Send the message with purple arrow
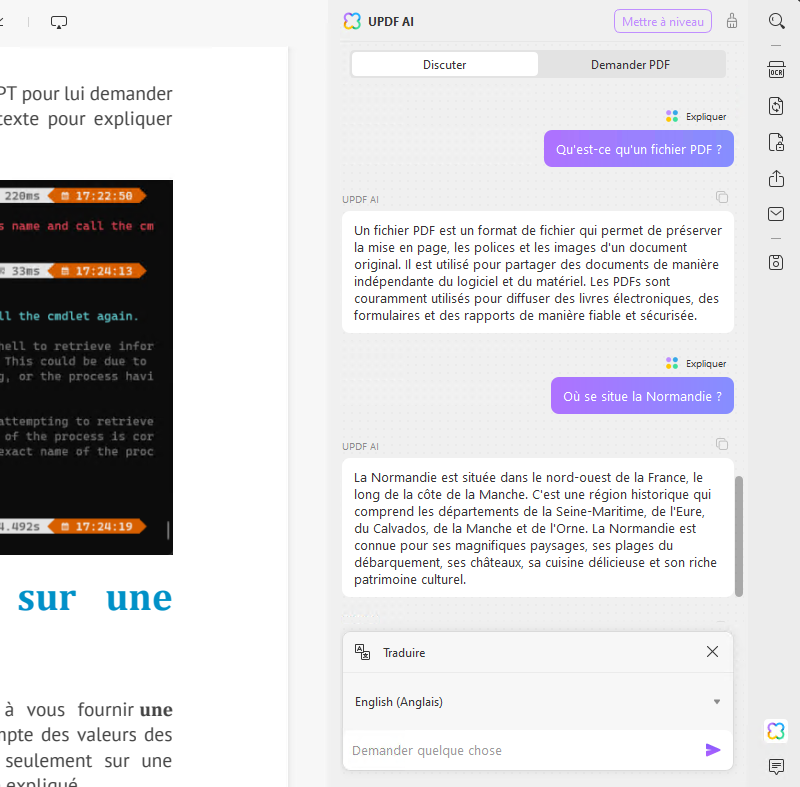The width and height of the screenshot is (800, 787). 712,750
